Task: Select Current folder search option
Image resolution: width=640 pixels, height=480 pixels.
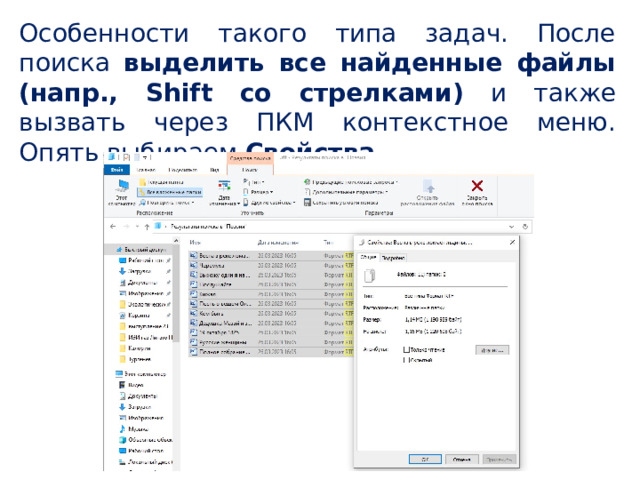Action: pyautogui.click(x=161, y=182)
